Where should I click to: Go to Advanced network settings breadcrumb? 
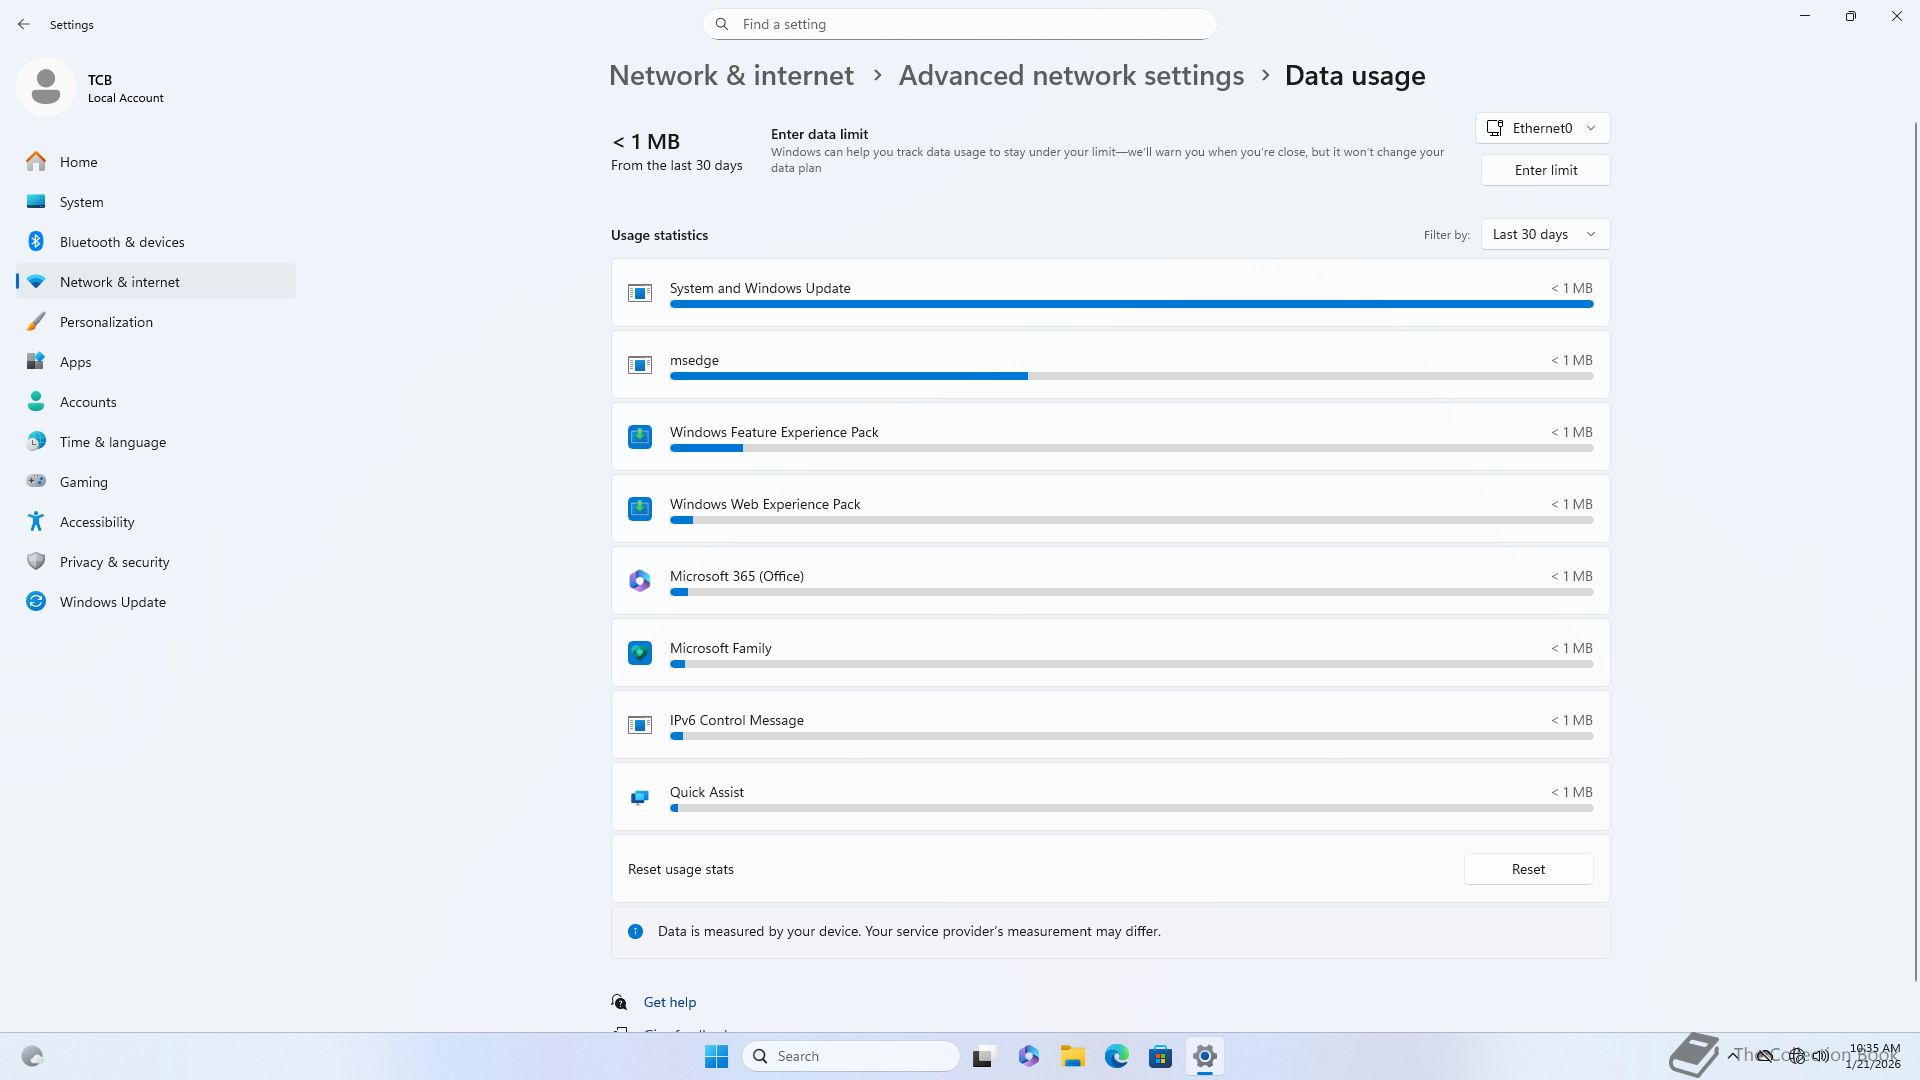tap(1071, 76)
